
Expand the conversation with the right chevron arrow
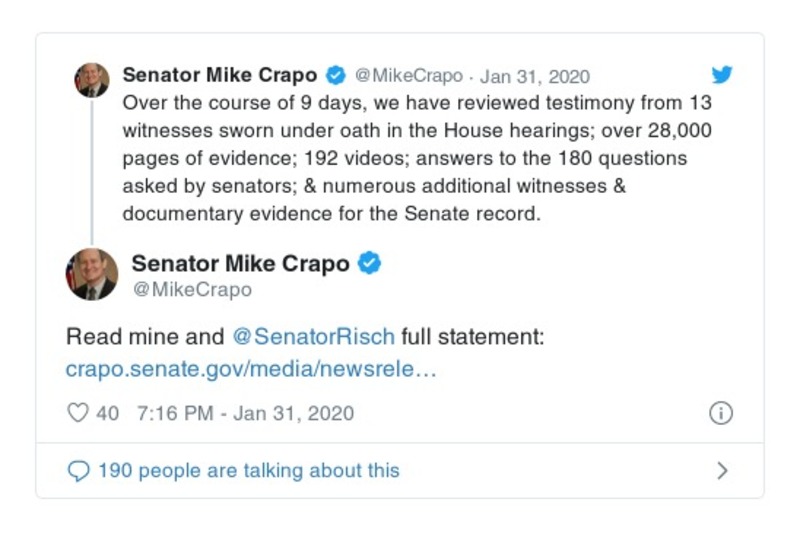722,471
